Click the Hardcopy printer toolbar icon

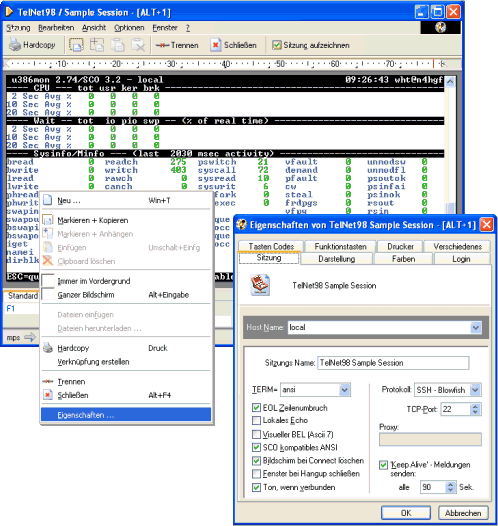15,45
